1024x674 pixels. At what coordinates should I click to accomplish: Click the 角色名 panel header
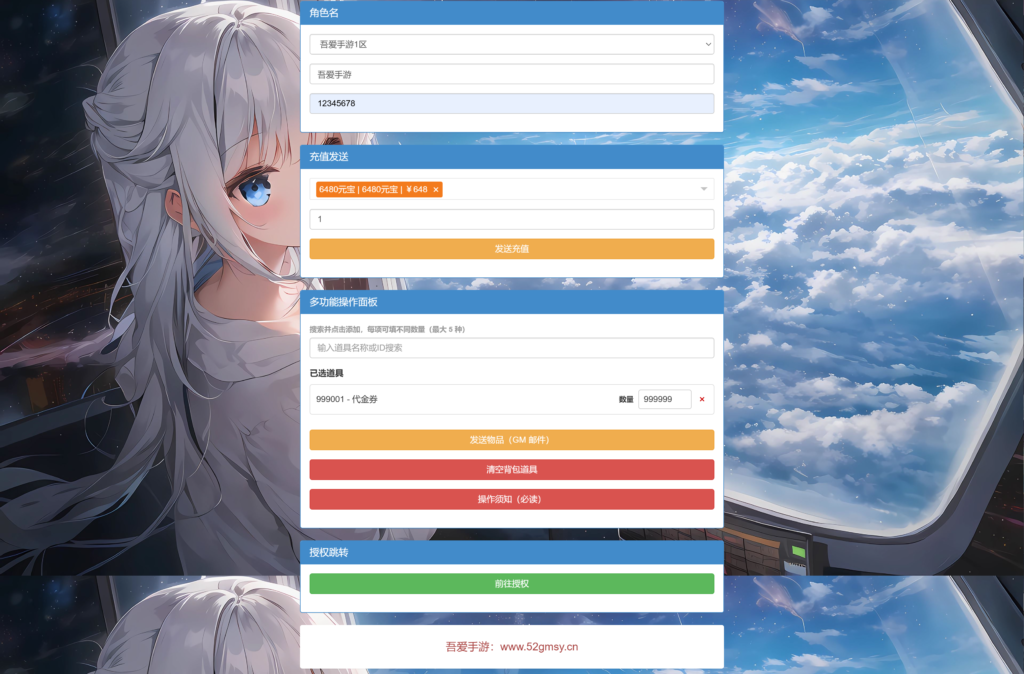coord(511,12)
